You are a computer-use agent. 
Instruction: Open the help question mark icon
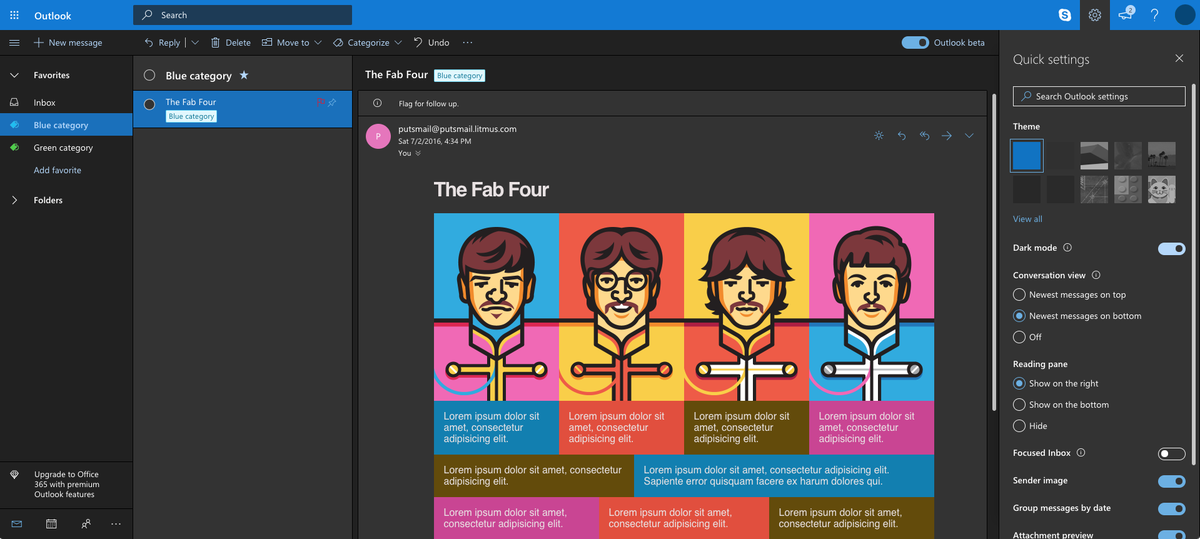(x=1154, y=15)
